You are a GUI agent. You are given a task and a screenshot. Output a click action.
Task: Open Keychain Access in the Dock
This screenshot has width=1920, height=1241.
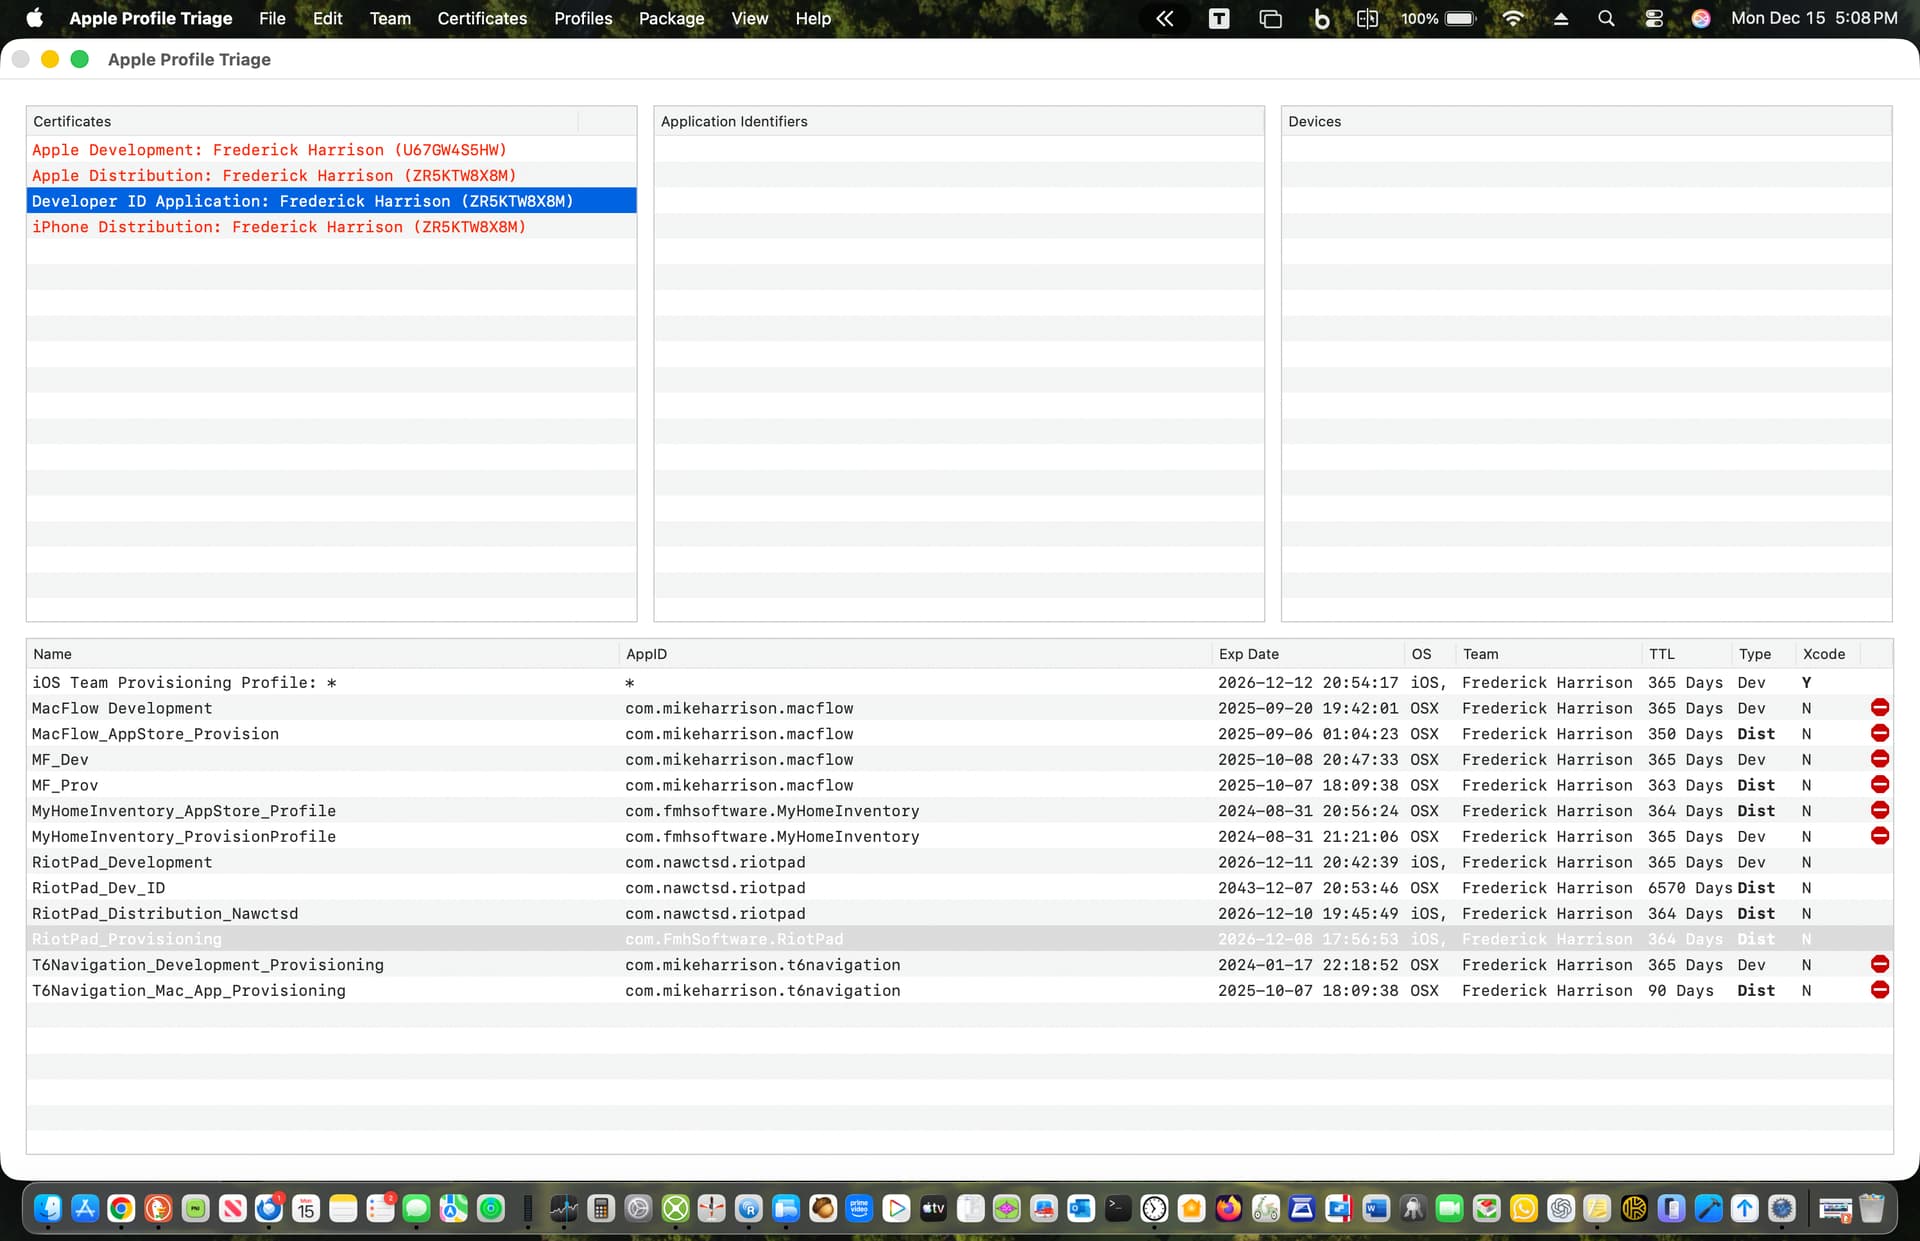tap(1413, 1209)
